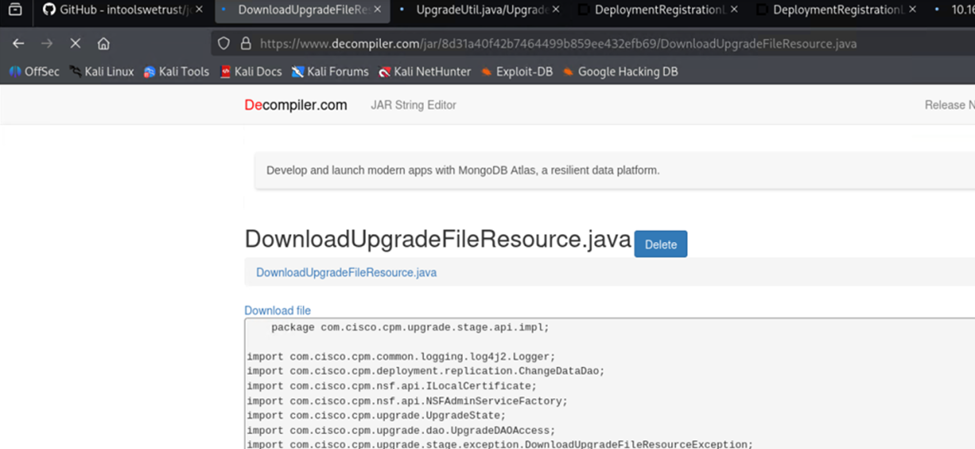Click the forward navigation arrow
This screenshot has width=975, height=449.
point(47,44)
